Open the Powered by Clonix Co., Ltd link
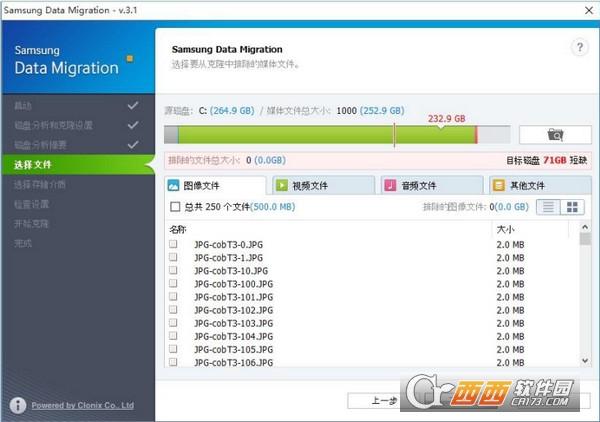 pos(83,405)
